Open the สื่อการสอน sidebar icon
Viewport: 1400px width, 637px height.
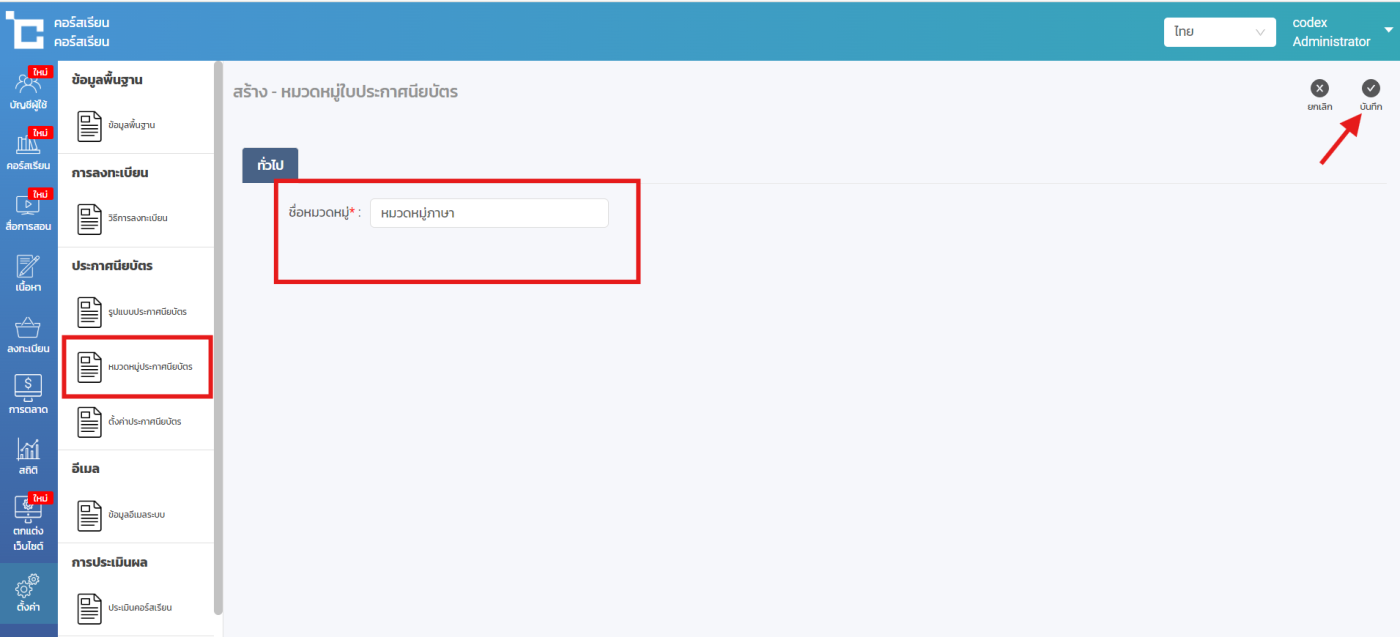click(x=28, y=211)
